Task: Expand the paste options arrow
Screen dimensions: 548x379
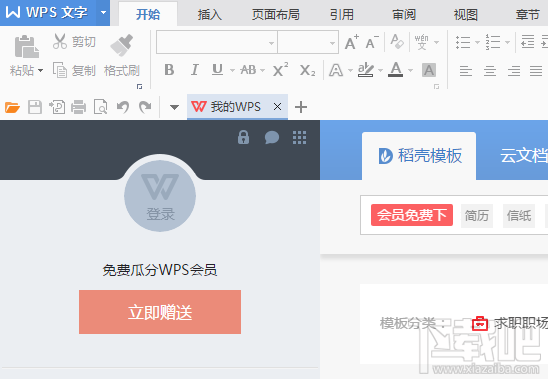Action: [x=41, y=71]
